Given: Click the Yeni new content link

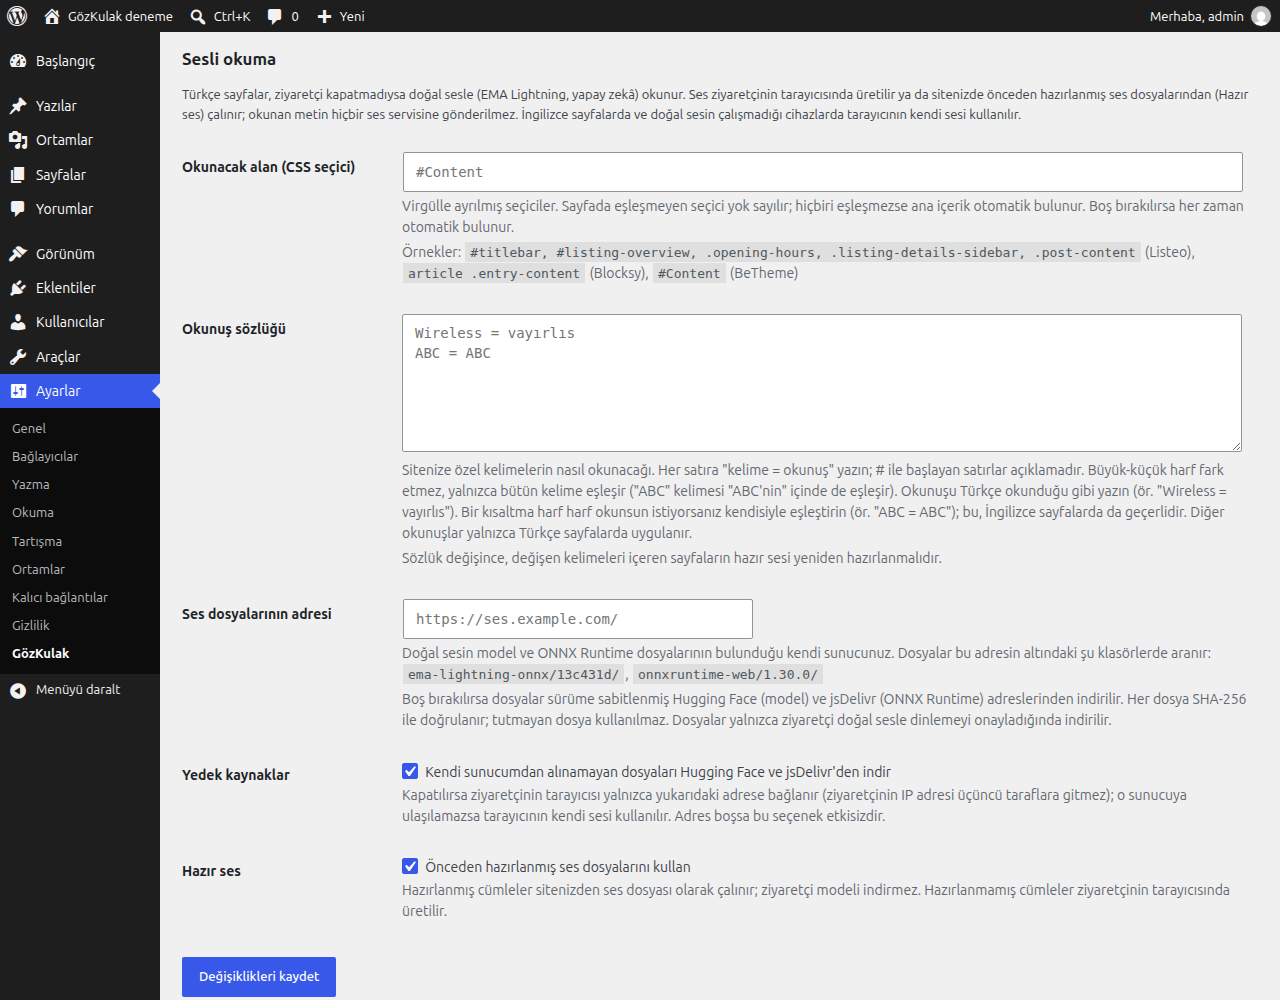Looking at the screenshot, I should coord(352,16).
